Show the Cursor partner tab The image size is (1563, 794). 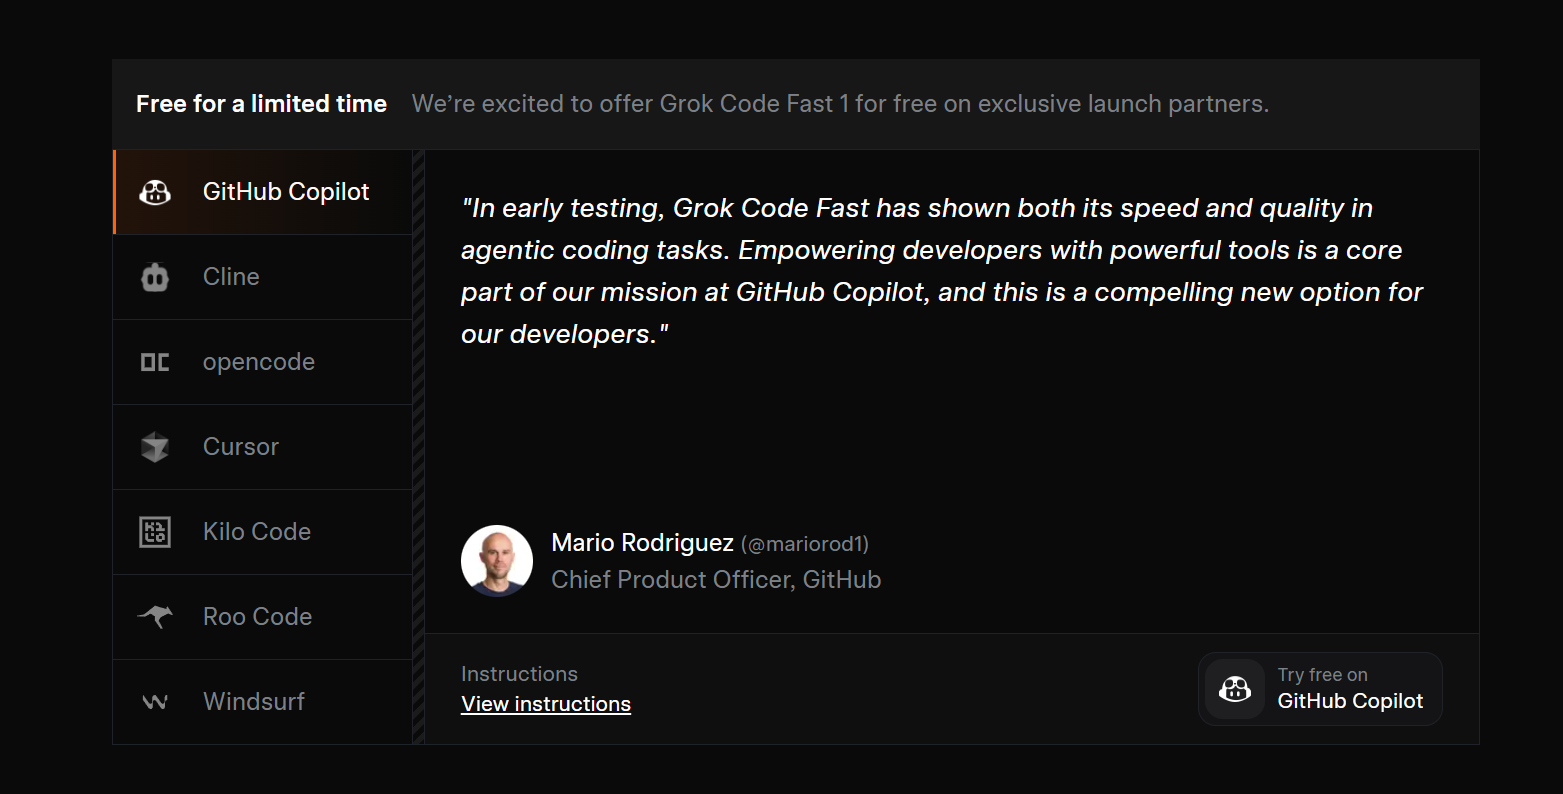(x=241, y=447)
